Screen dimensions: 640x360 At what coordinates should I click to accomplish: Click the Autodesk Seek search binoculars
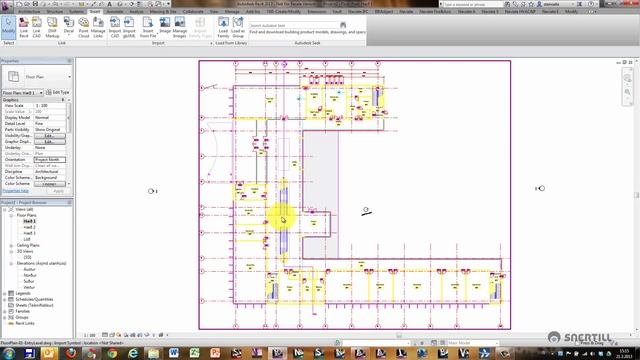343,25
